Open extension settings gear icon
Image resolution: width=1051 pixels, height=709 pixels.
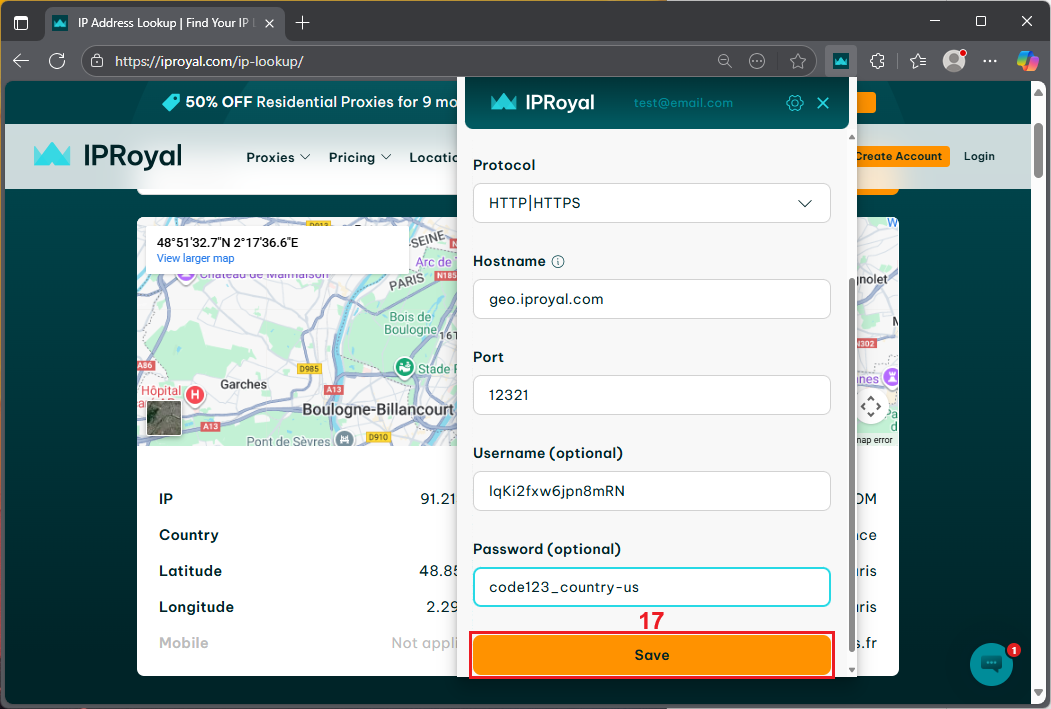(794, 103)
